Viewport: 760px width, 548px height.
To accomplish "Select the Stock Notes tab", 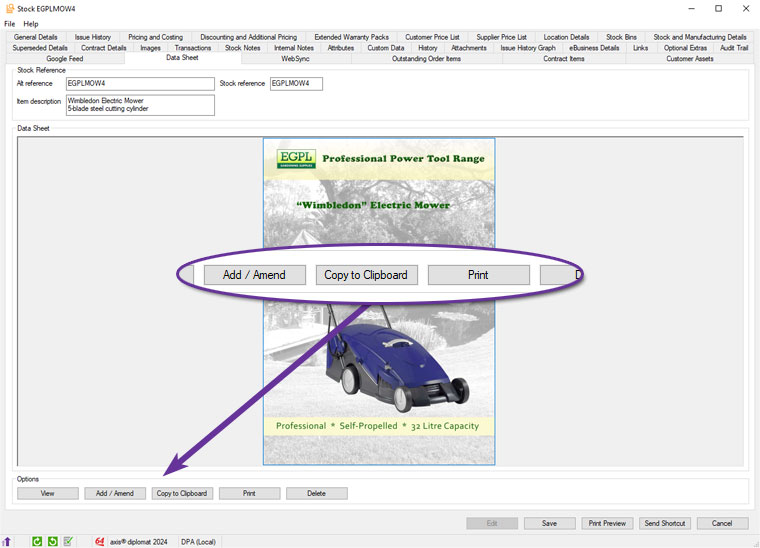I will pyautogui.click(x=242, y=48).
